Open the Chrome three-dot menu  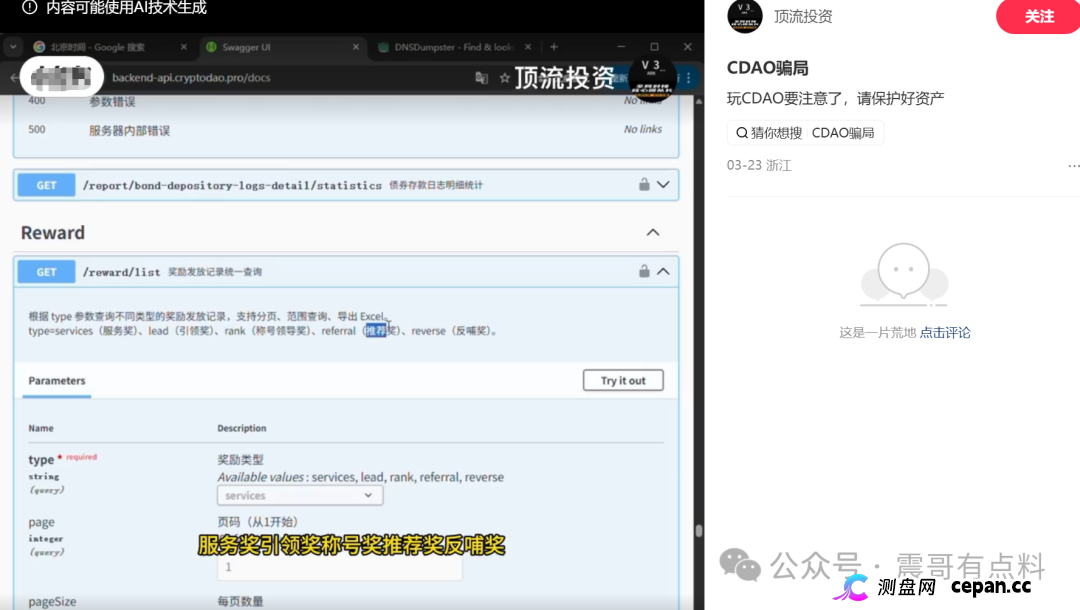point(688,78)
